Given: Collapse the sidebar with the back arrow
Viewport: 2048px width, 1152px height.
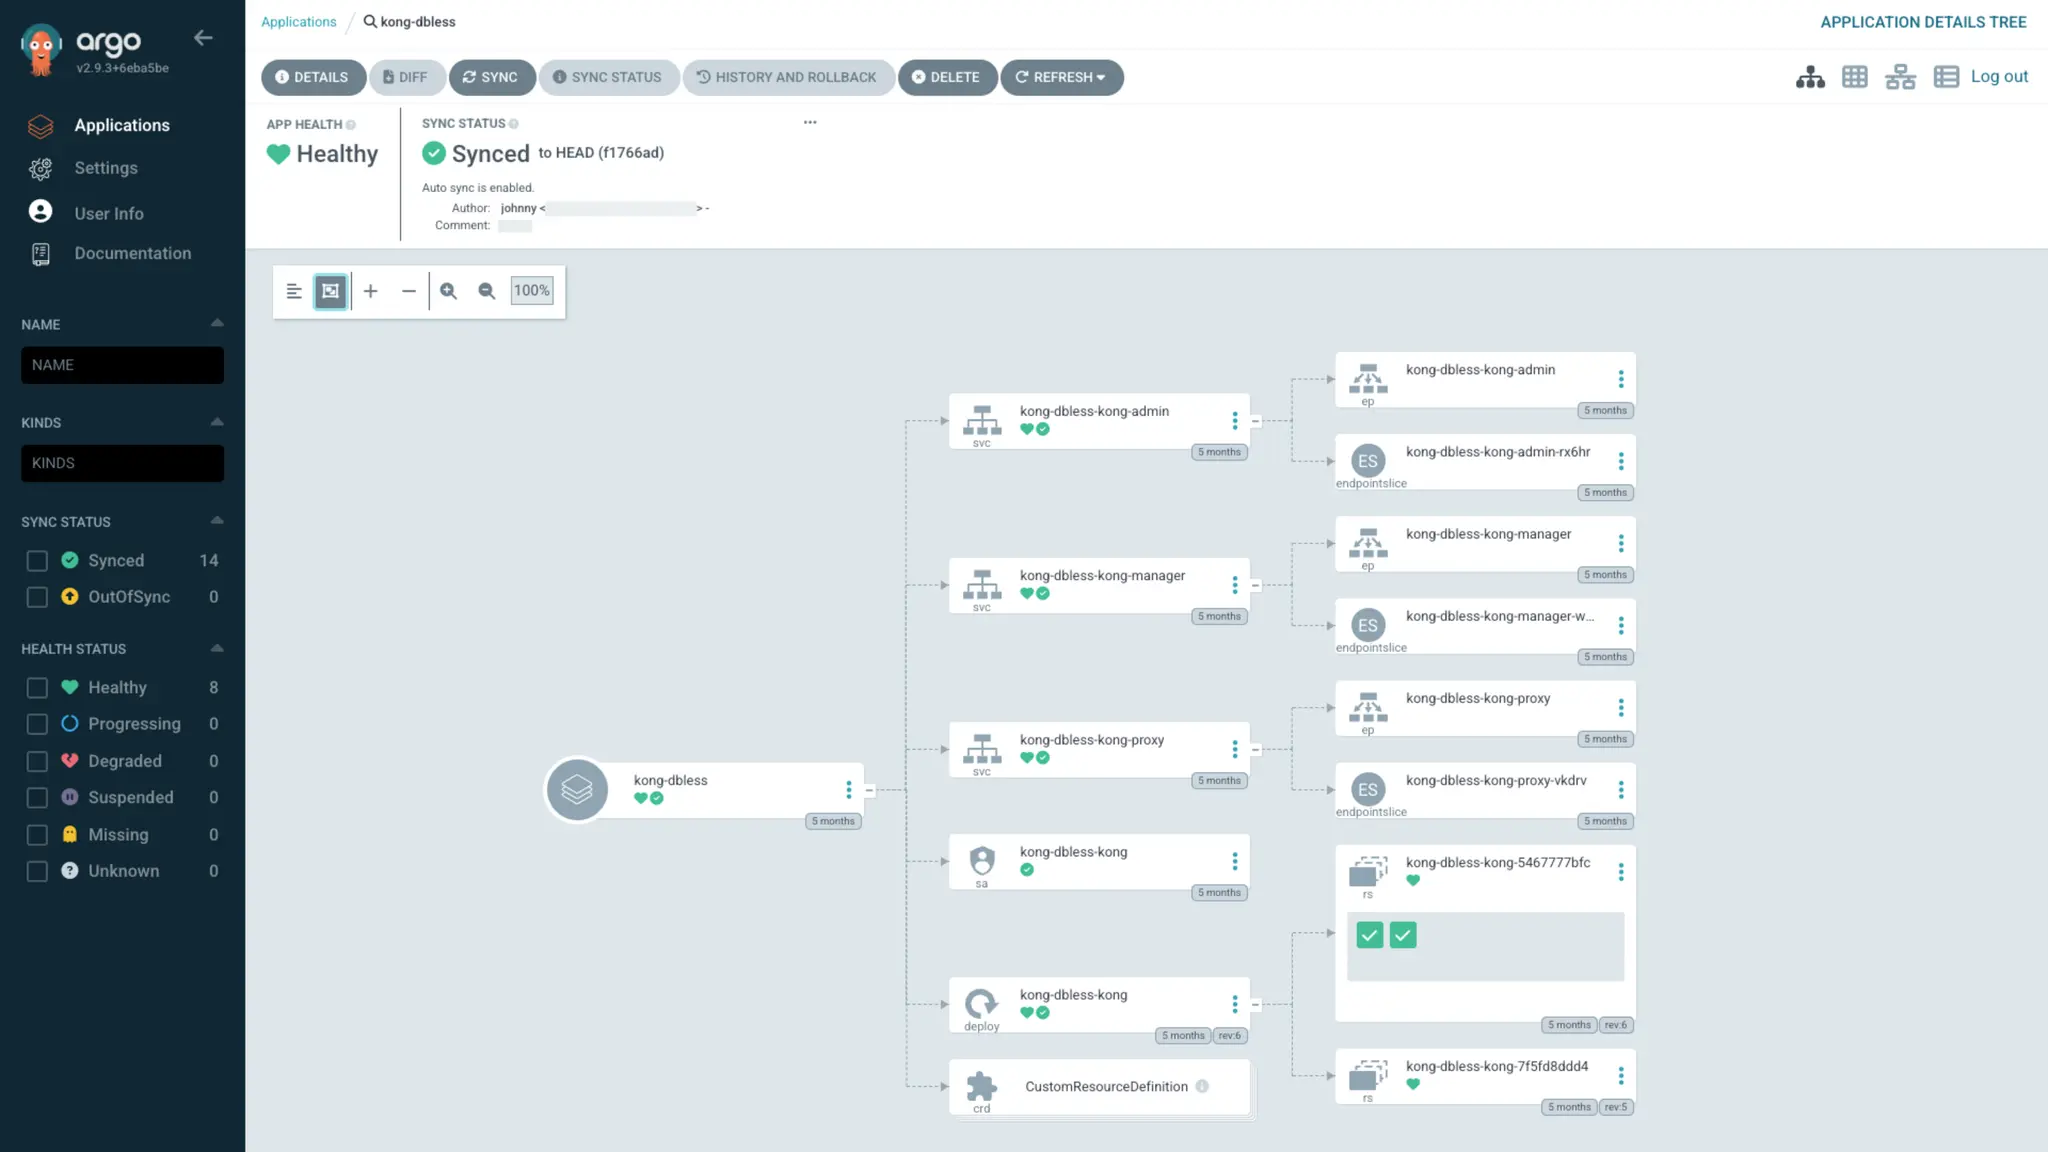Looking at the screenshot, I should click(203, 38).
